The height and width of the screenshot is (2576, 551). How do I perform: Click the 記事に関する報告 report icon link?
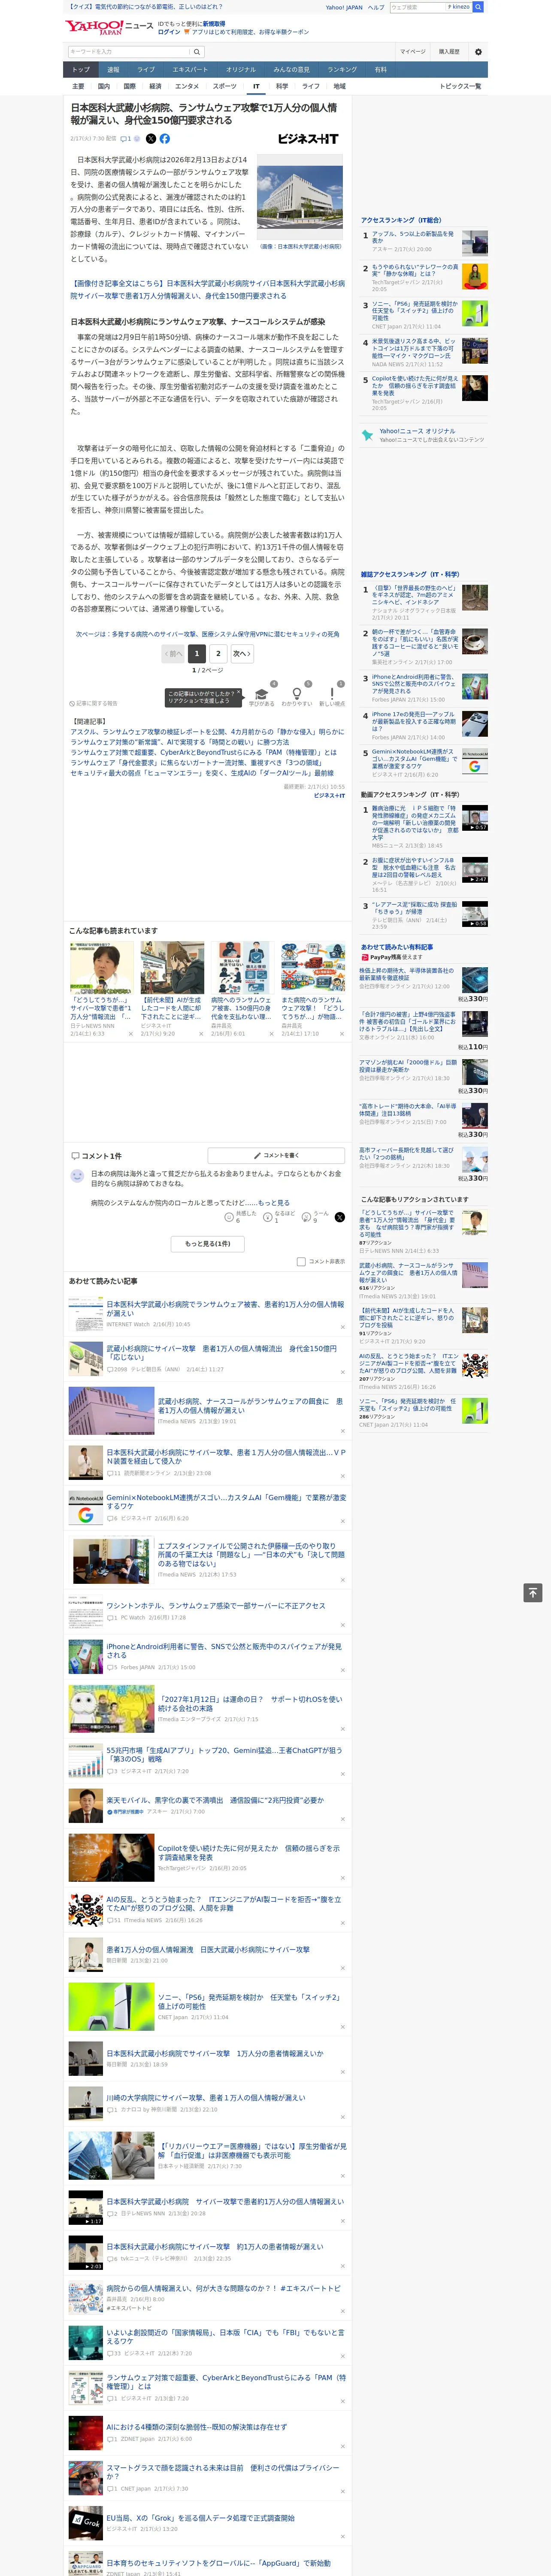click(x=93, y=703)
